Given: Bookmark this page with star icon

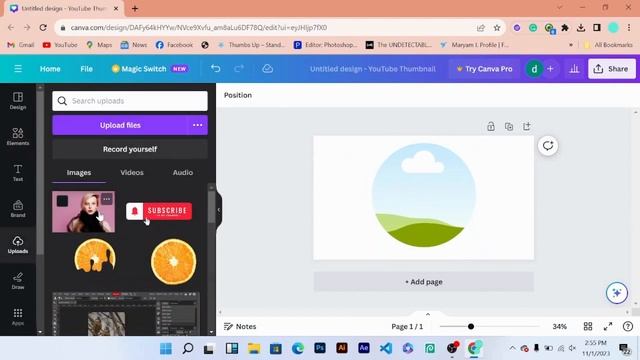Looking at the screenshot, I should tap(497, 27).
